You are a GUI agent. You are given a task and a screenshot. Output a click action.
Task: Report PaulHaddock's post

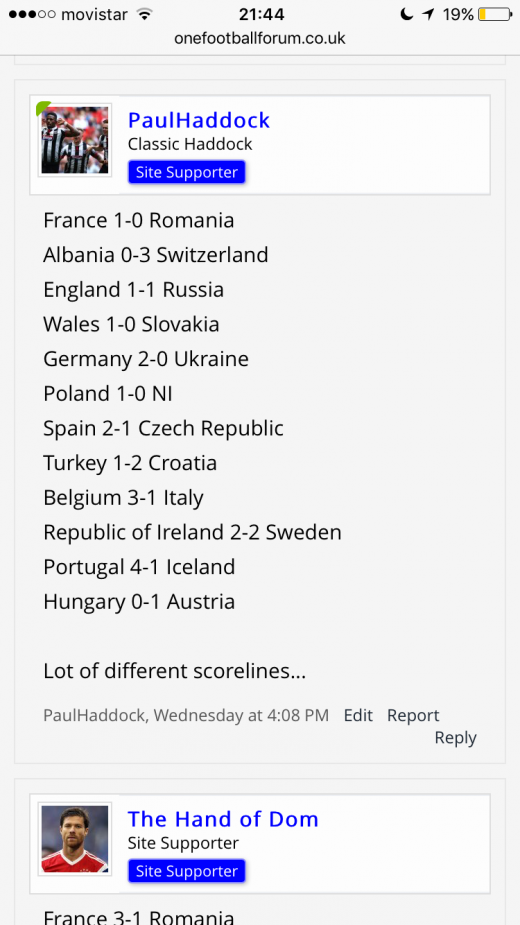(413, 716)
